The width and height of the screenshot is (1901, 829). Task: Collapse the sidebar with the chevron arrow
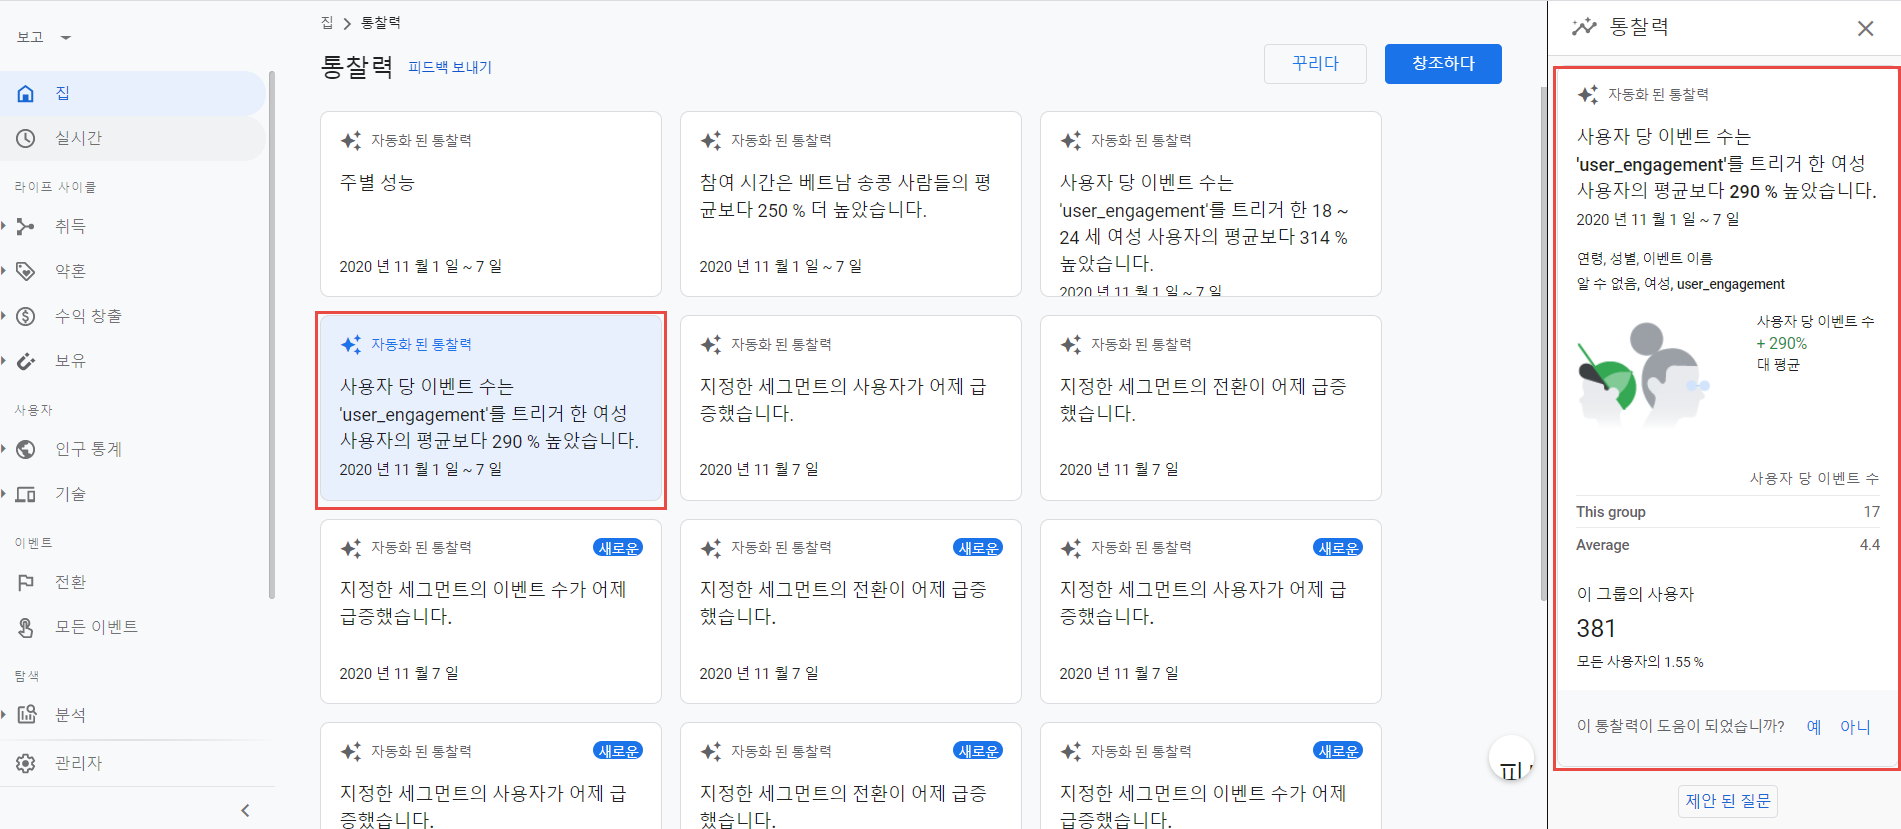click(x=245, y=810)
